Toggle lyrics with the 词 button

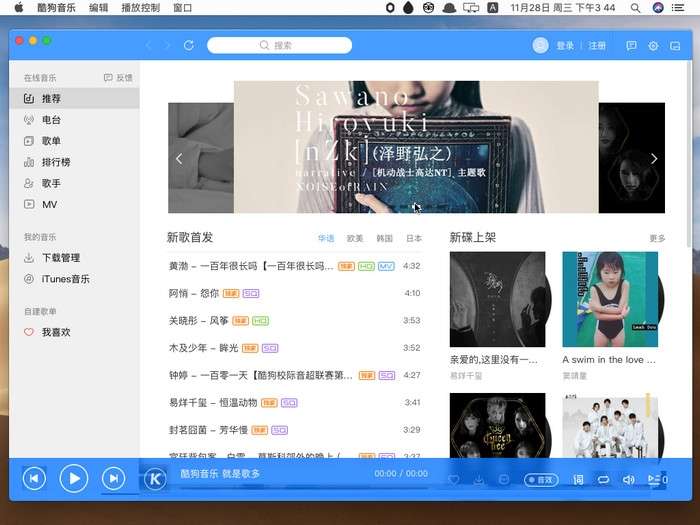coord(578,480)
